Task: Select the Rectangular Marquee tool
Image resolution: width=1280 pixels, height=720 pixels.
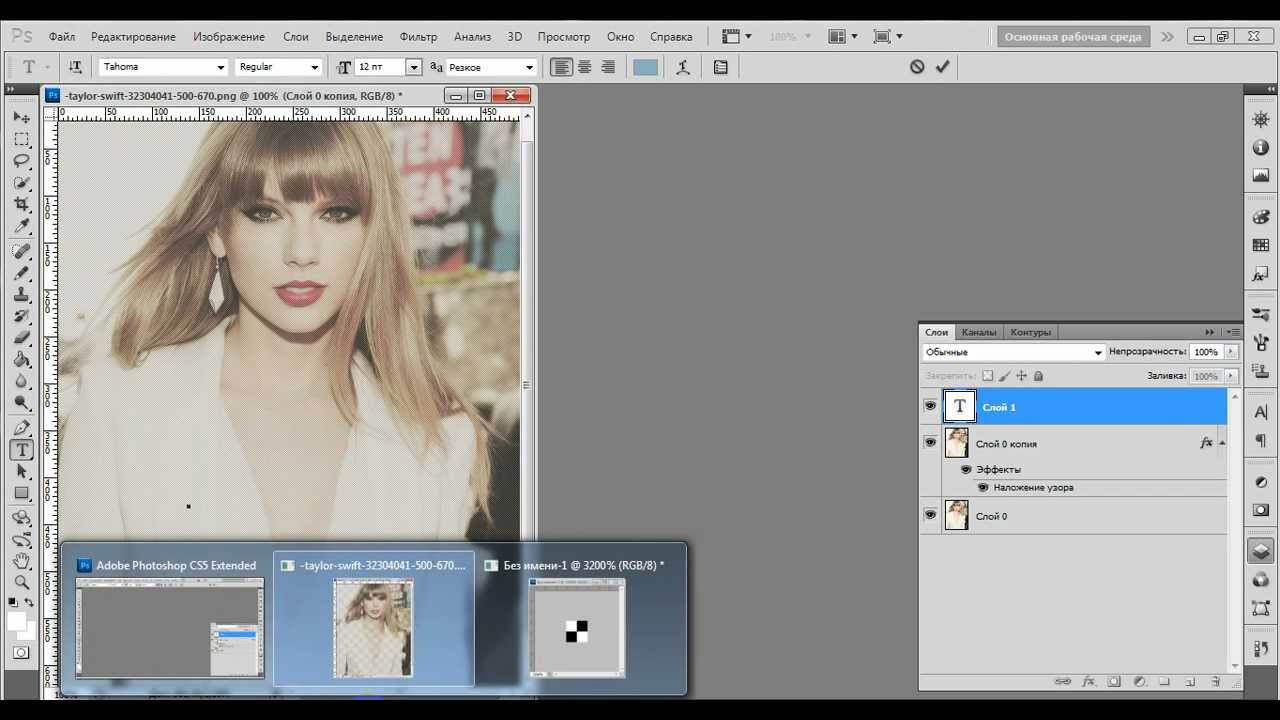Action: [x=21, y=139]
